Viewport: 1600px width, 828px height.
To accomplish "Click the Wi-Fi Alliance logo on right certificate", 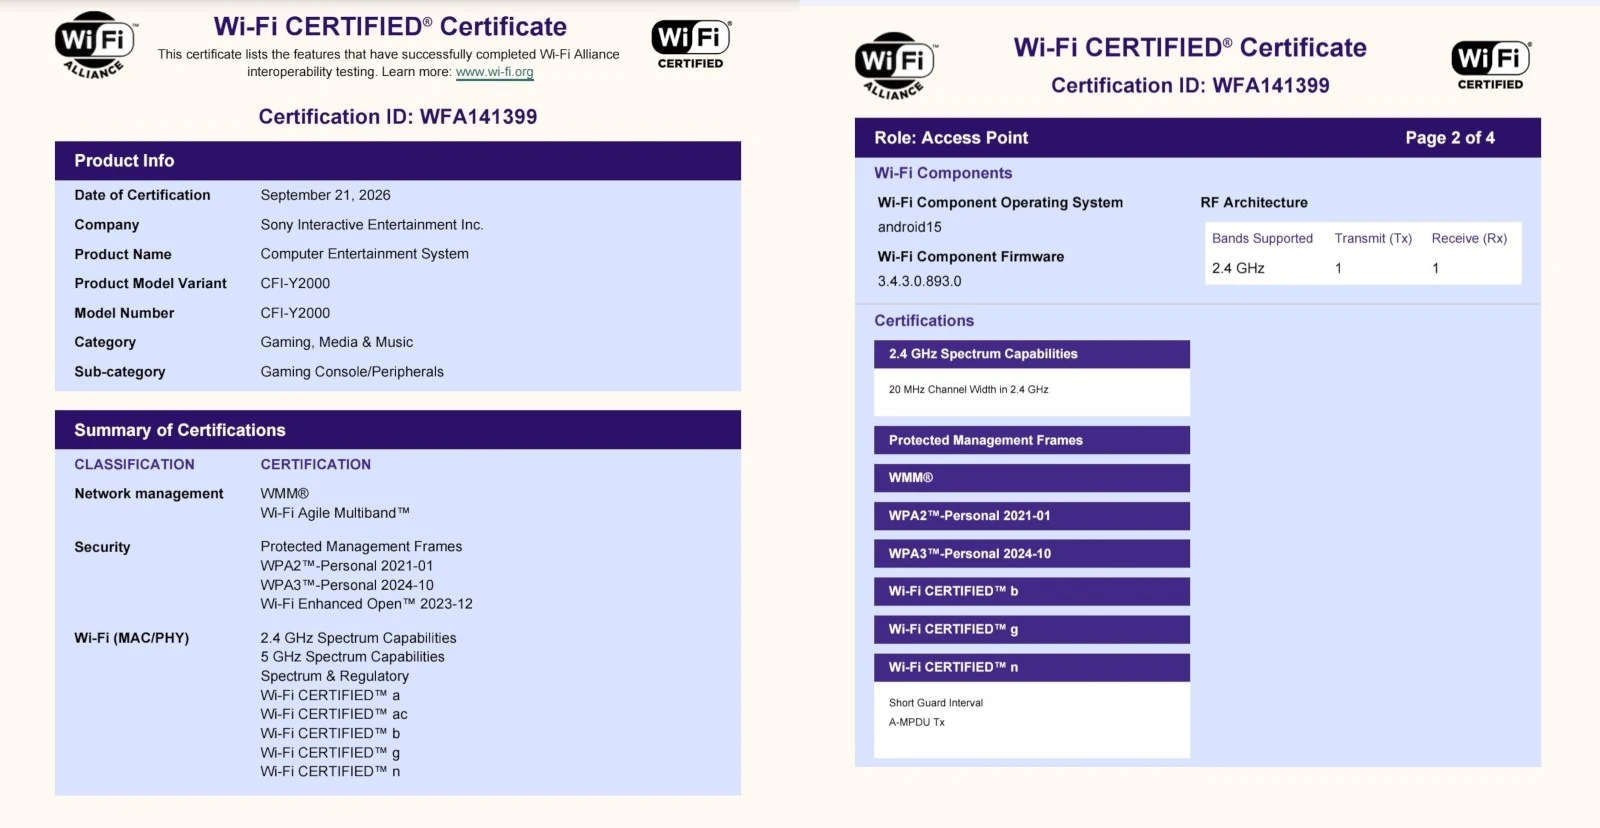I will 896,66.
